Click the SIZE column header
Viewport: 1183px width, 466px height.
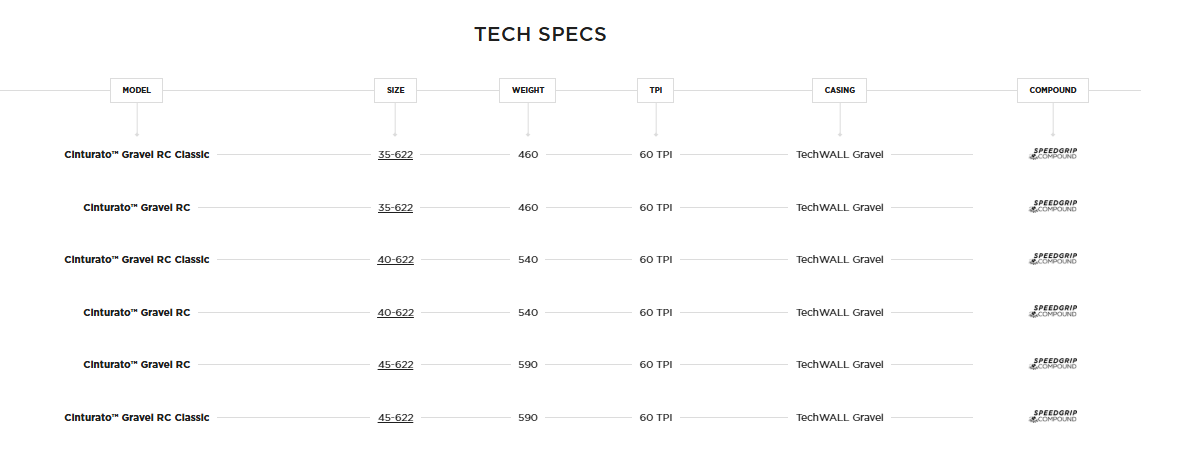395,90
